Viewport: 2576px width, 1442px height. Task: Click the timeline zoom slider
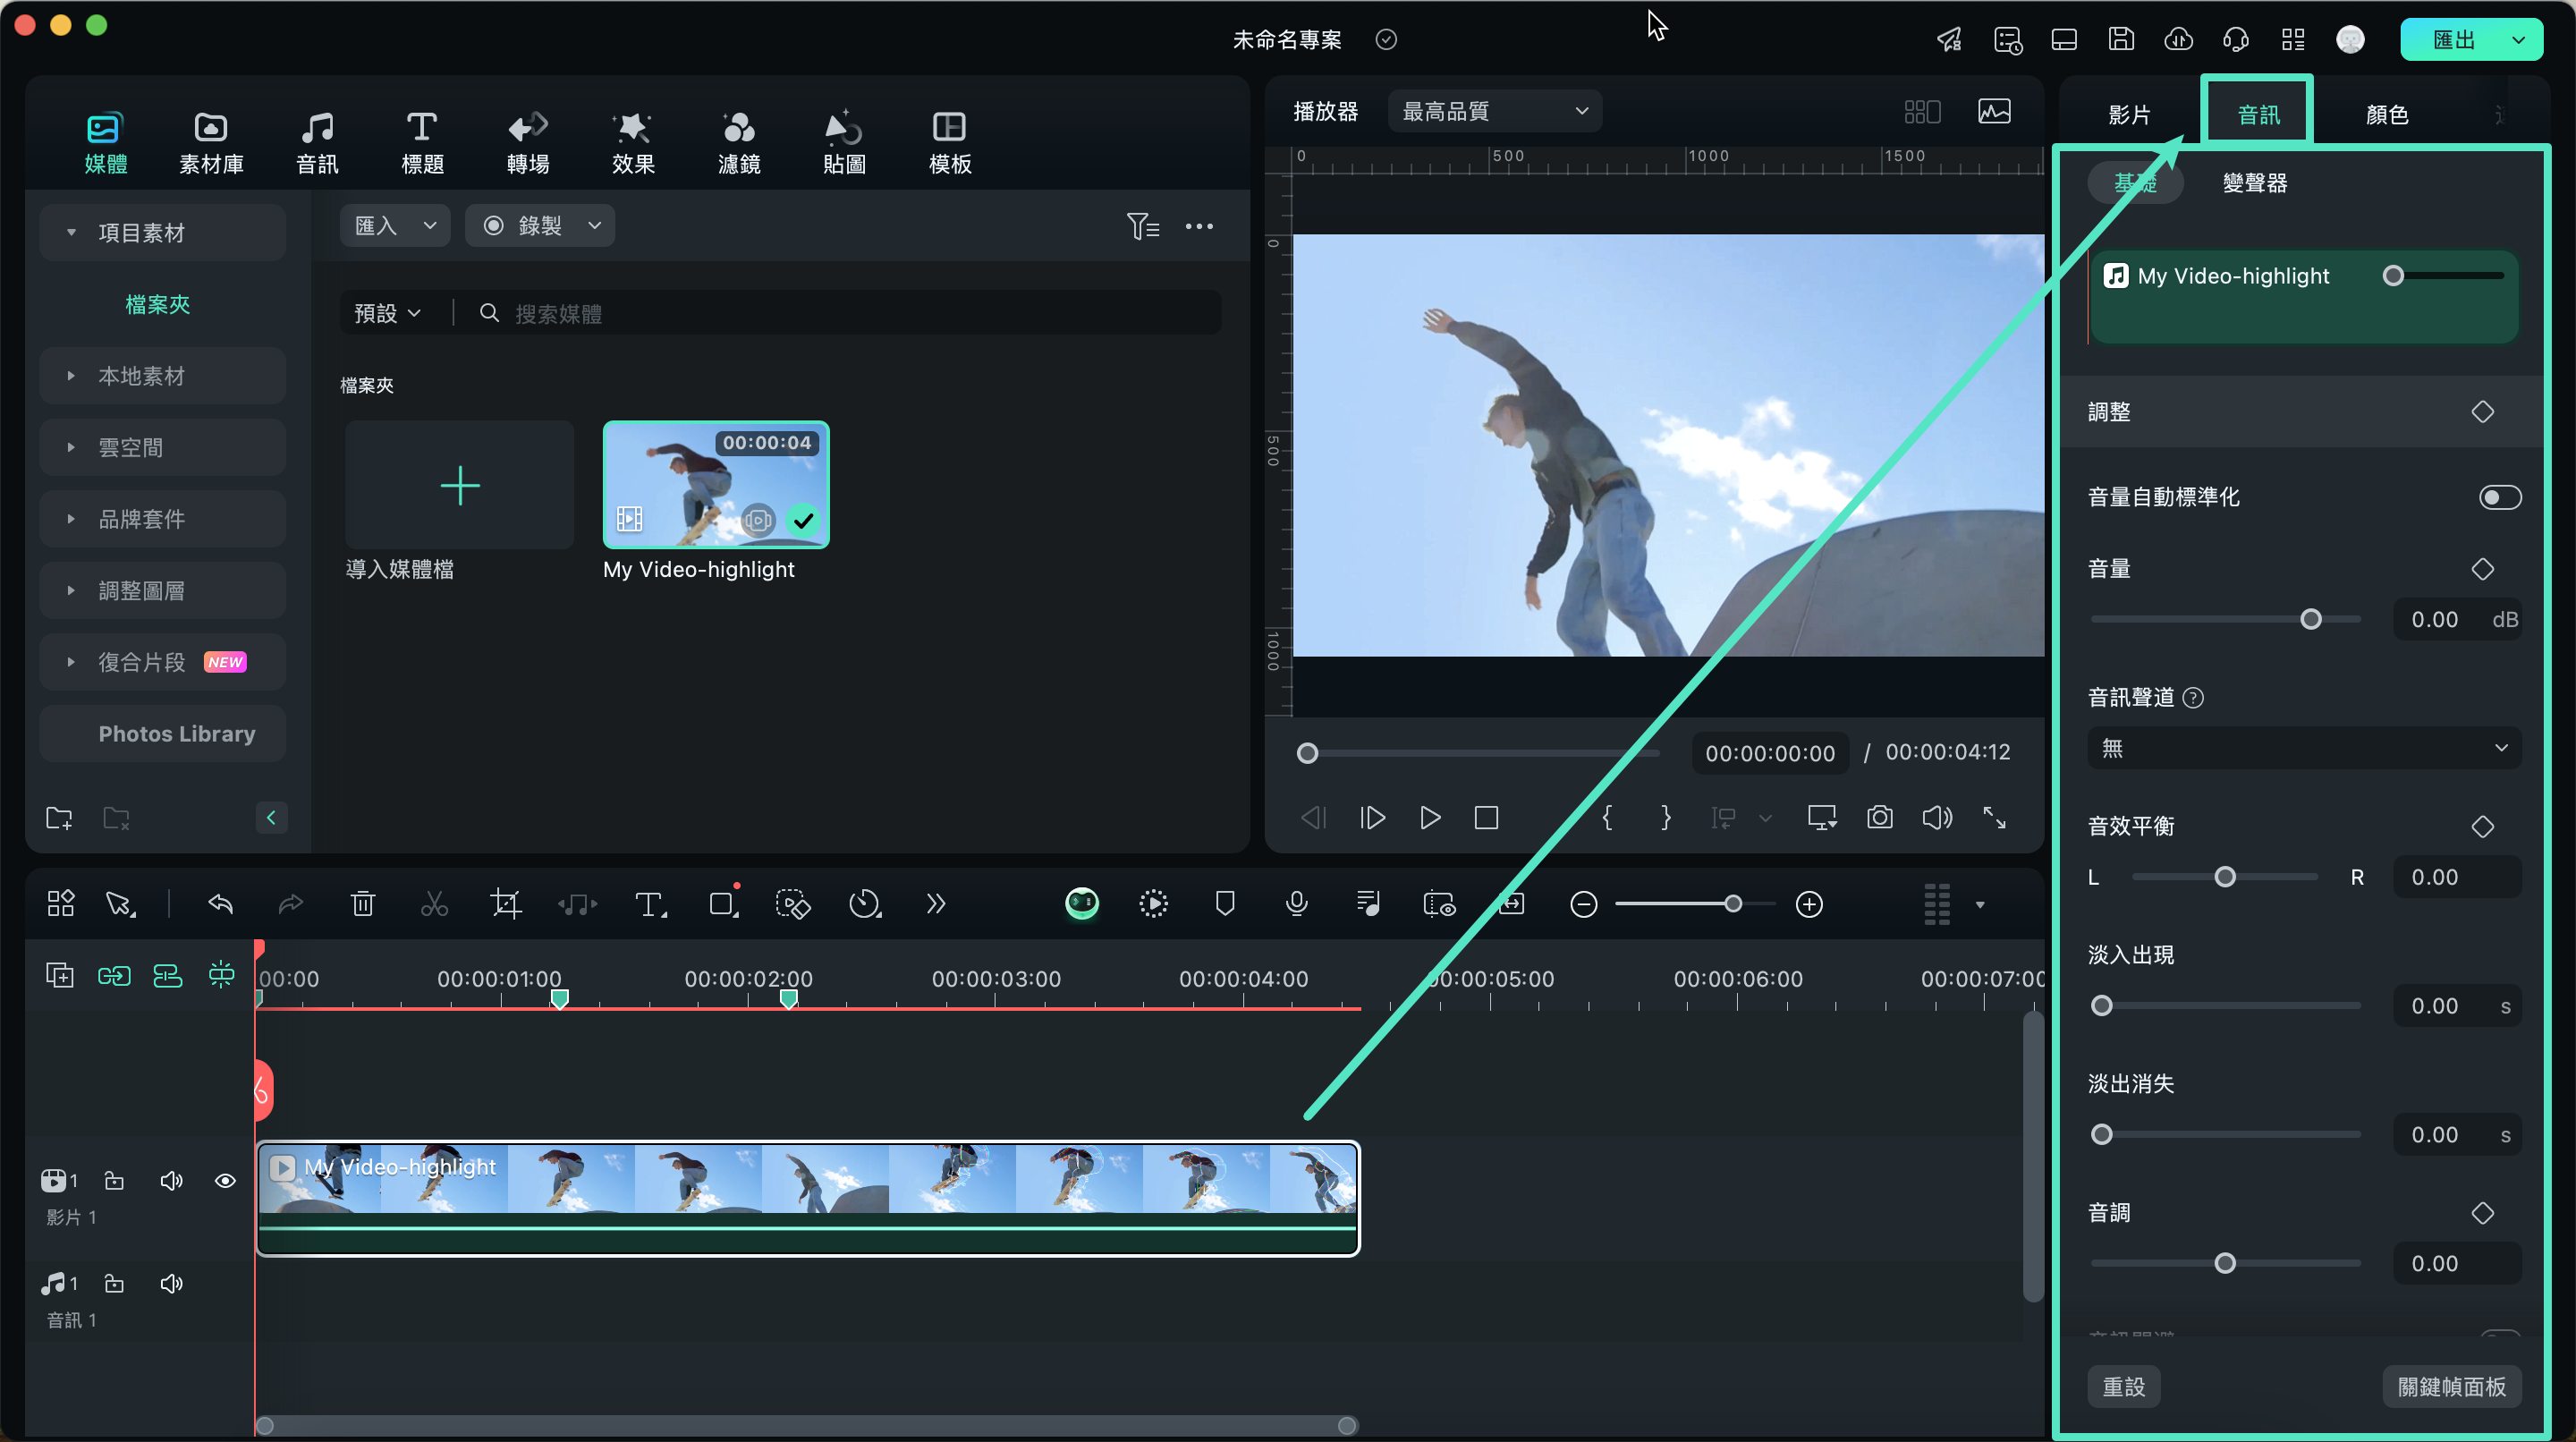coord(1694,904)
